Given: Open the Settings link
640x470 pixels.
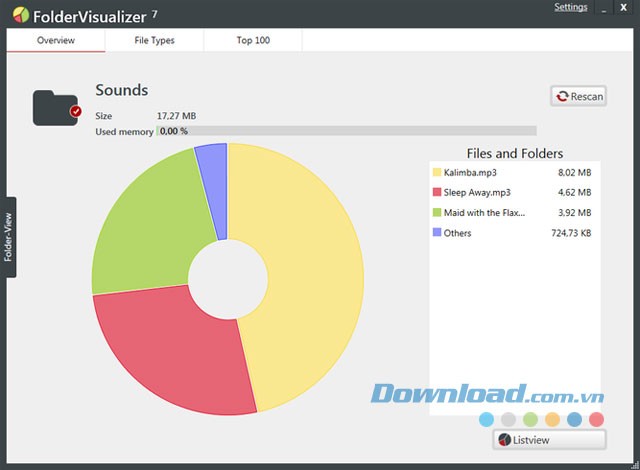Looking at the screenshot, I should (x=570, y=8).
